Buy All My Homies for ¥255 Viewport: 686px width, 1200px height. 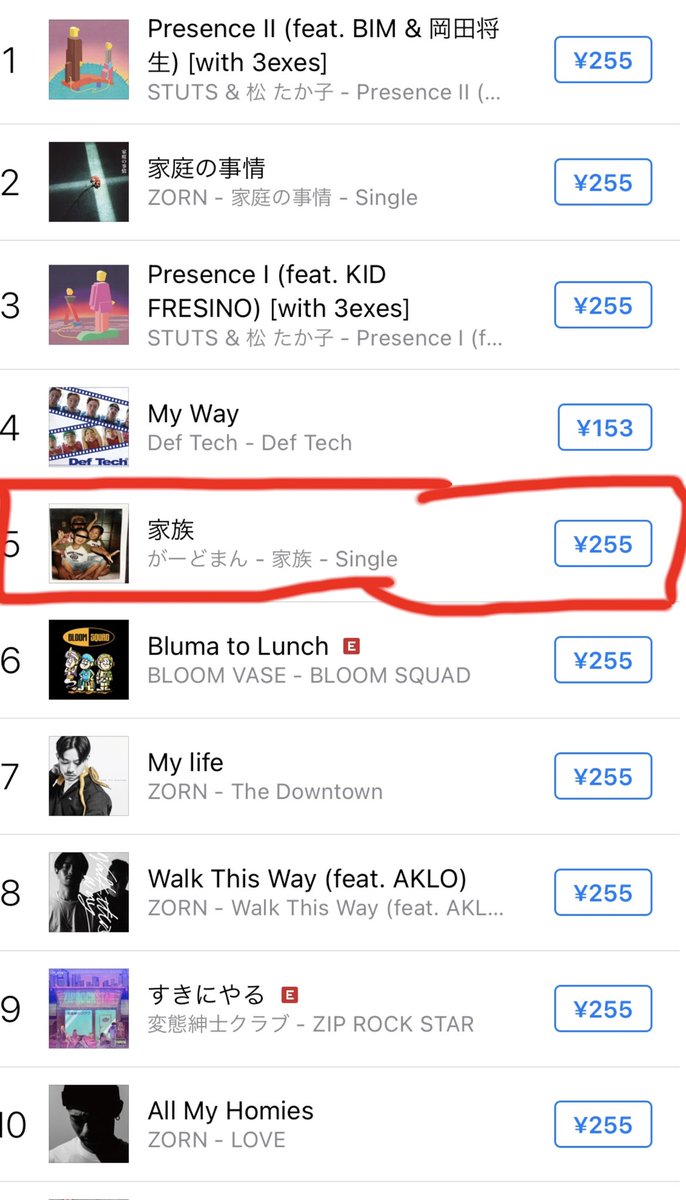[x=603, y=1125]
